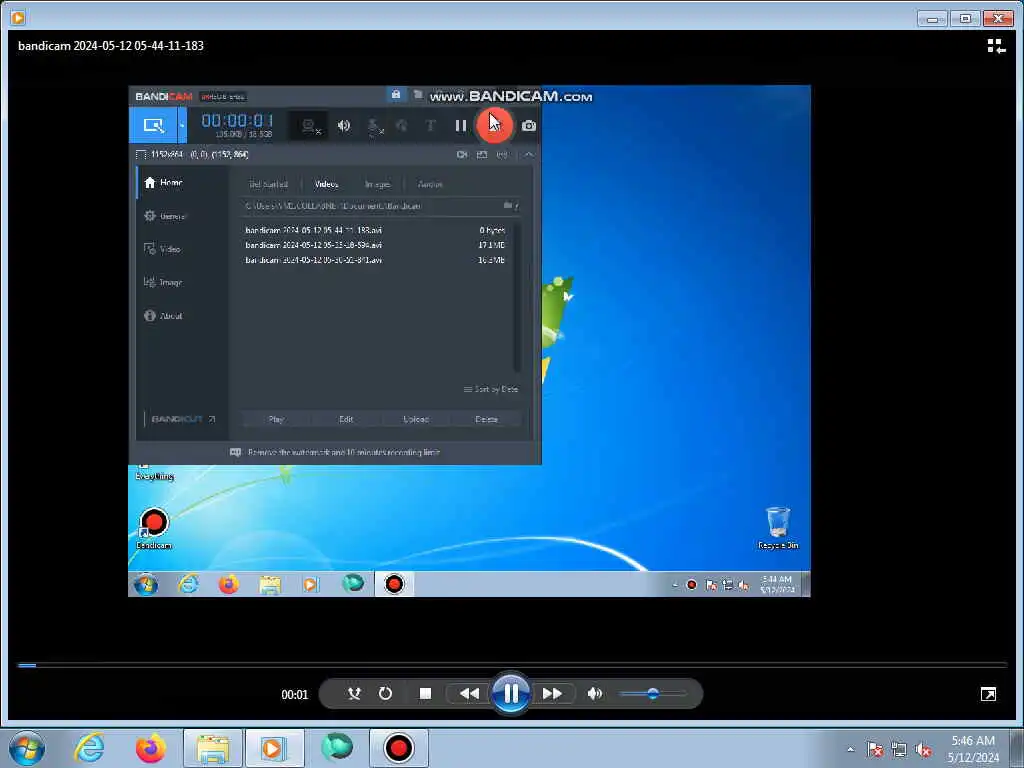
Task: Show hidden system tray icons arrow
Action: click(850, 749)
